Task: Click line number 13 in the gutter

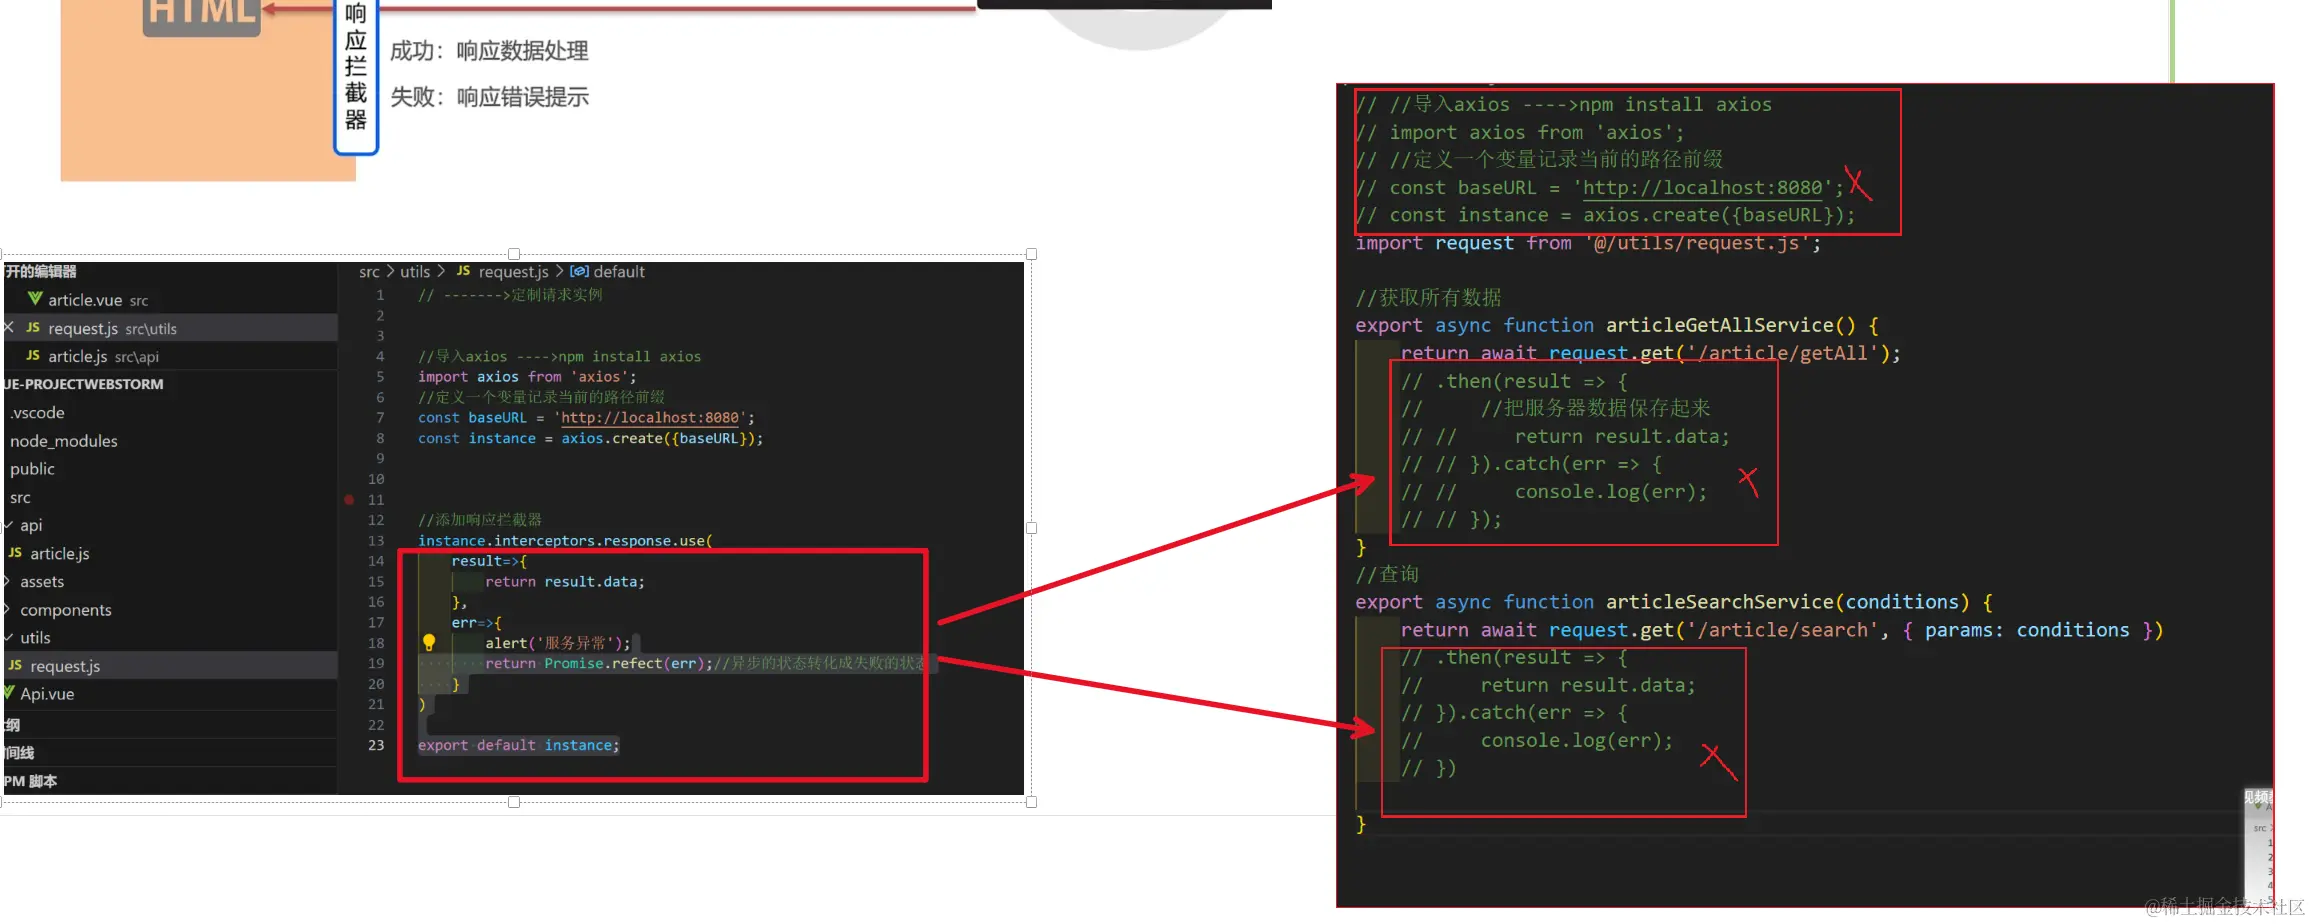Action: tap(376, 541)
